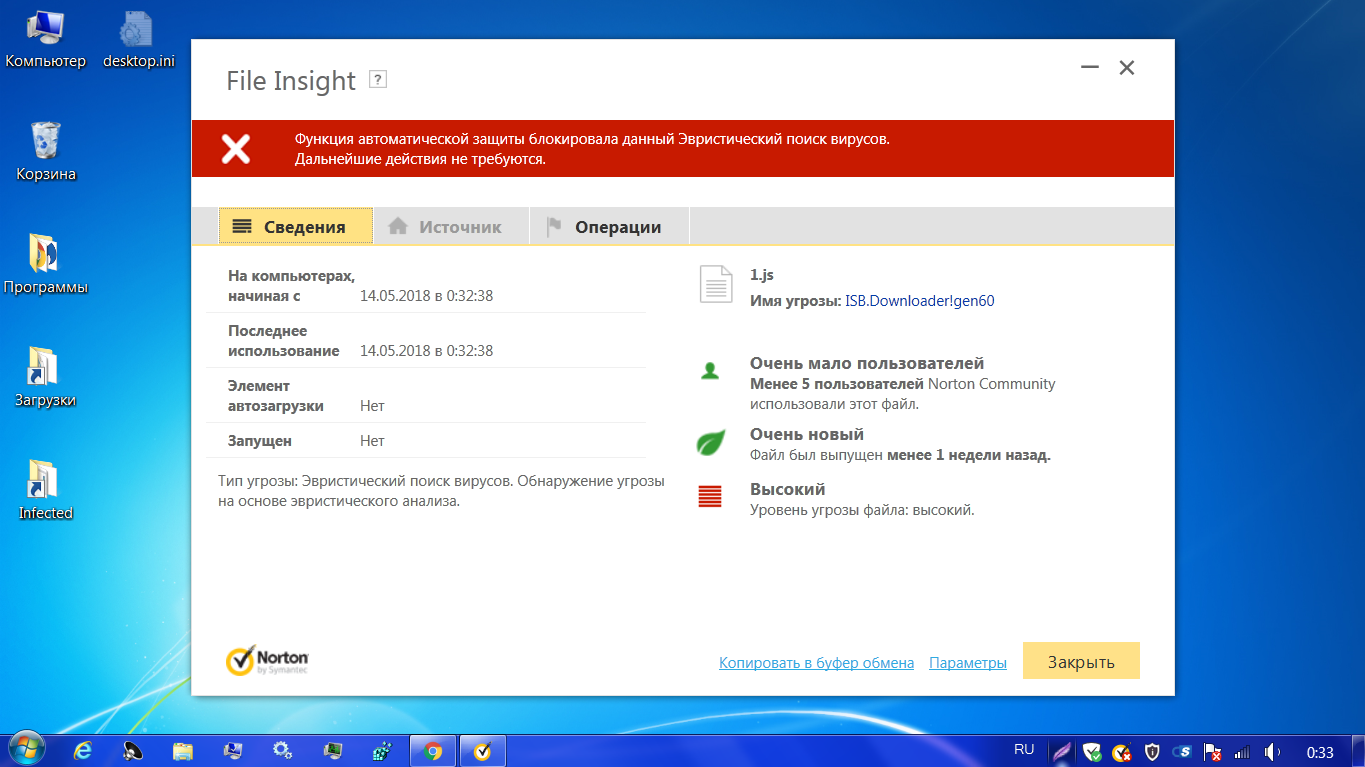Click the 1.js file name text
This screenshot has width=1365, height=767.
click(762, 275)
